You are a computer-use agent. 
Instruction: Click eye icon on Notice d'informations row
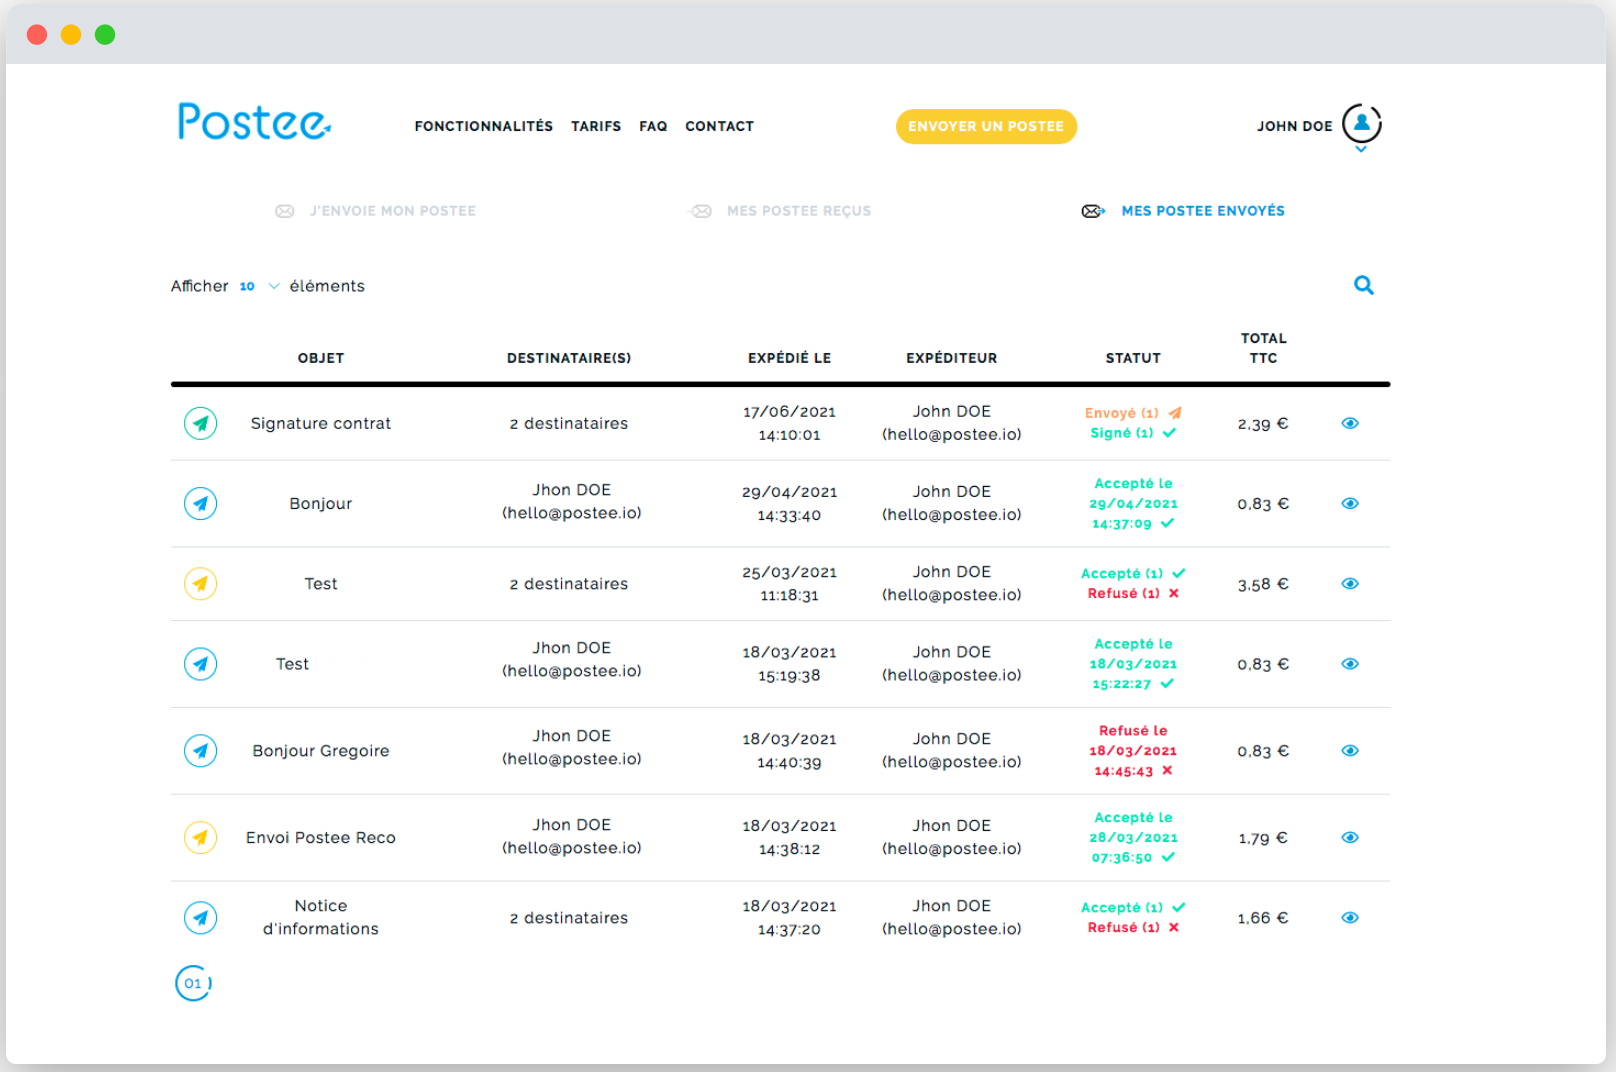click(x=1350, y=918)
